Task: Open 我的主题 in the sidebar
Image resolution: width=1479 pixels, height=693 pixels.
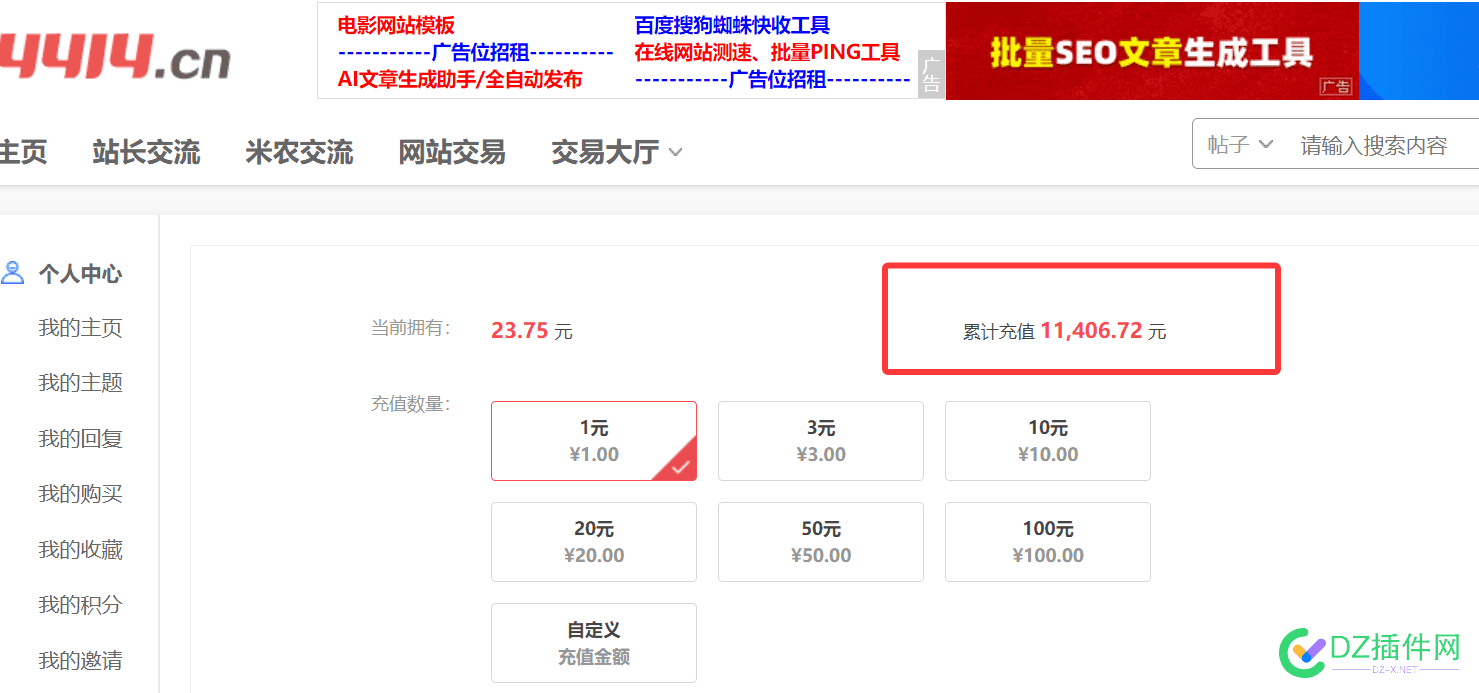Action: coord(80,383)
